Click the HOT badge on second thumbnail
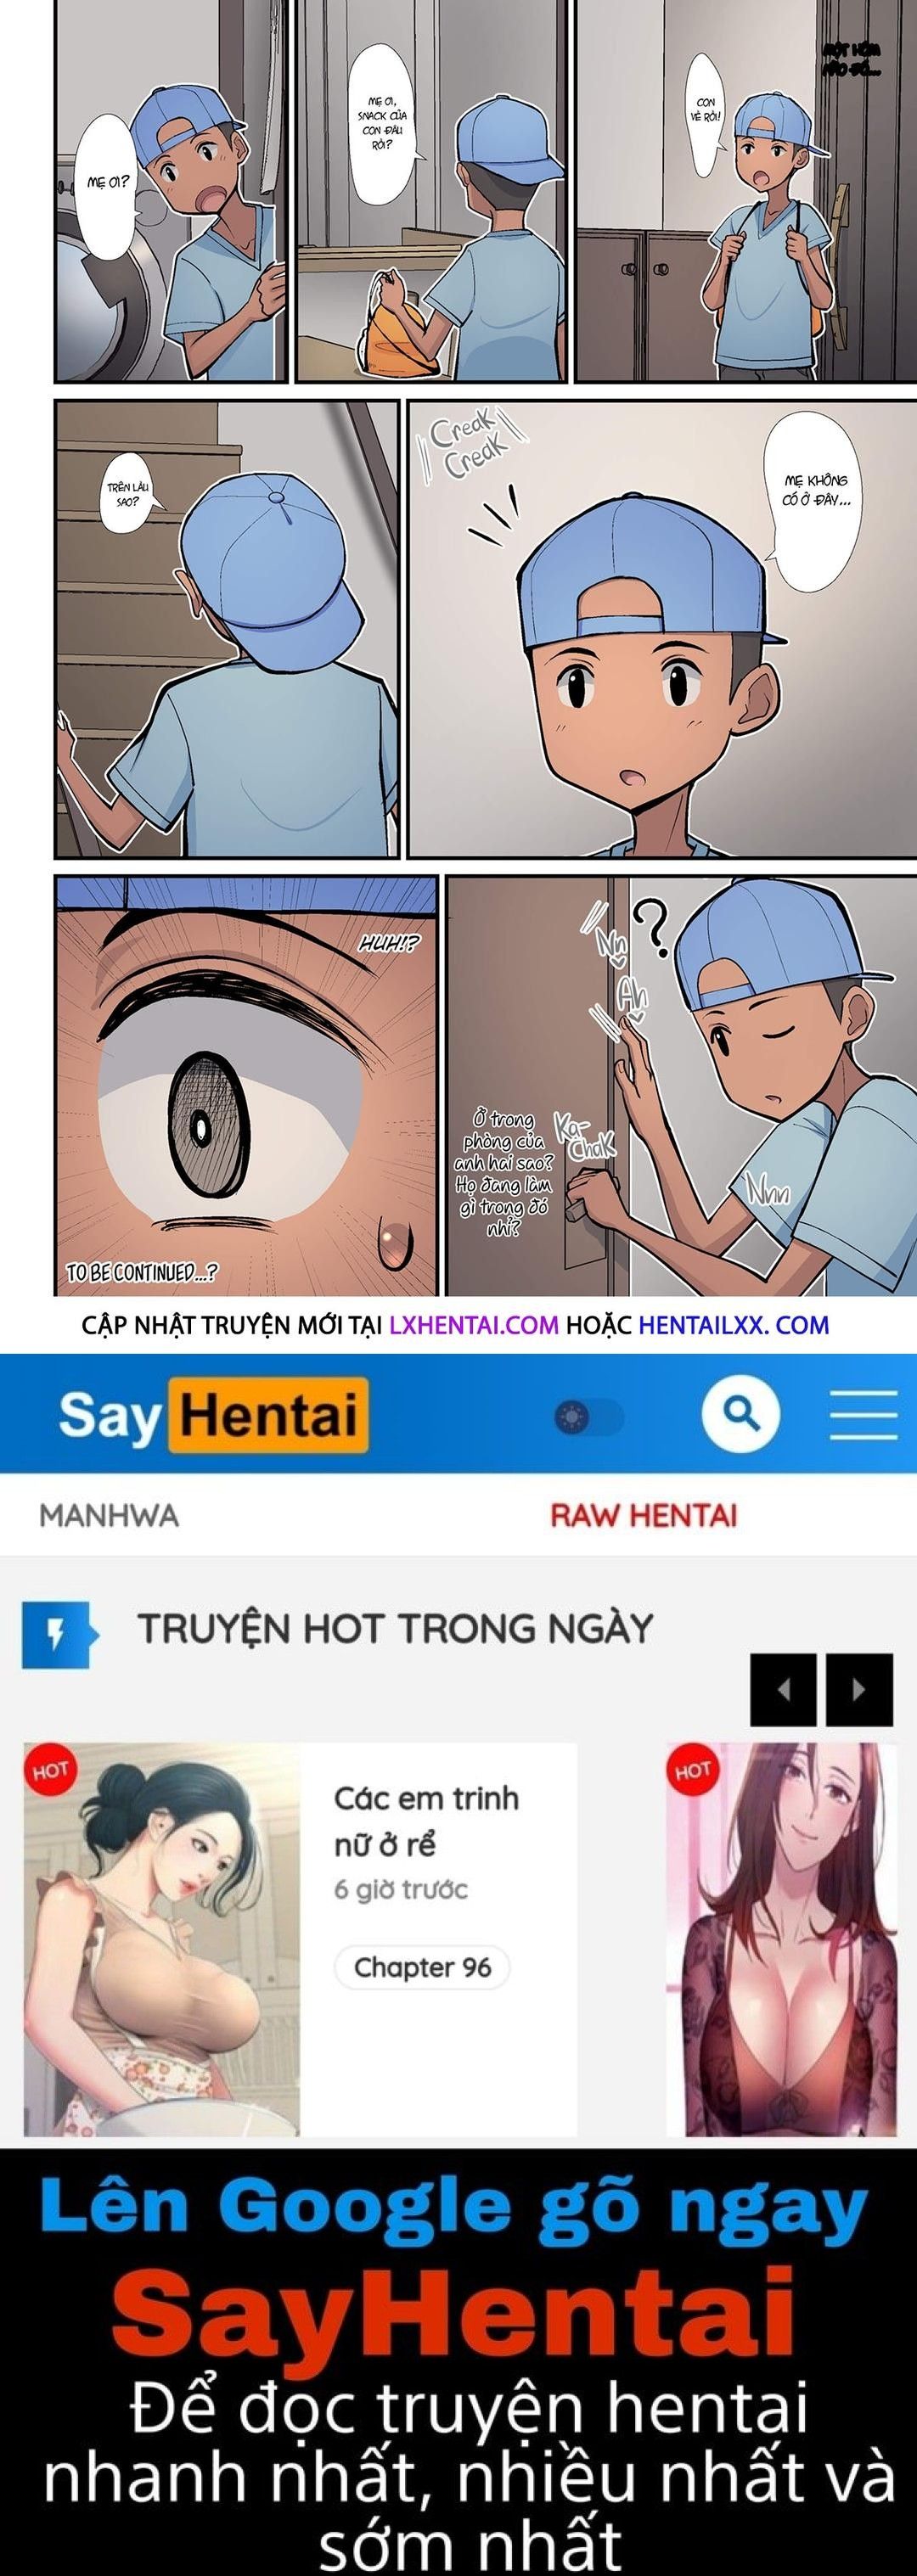Screen dimensions: 917x2576 point(692,1770)
